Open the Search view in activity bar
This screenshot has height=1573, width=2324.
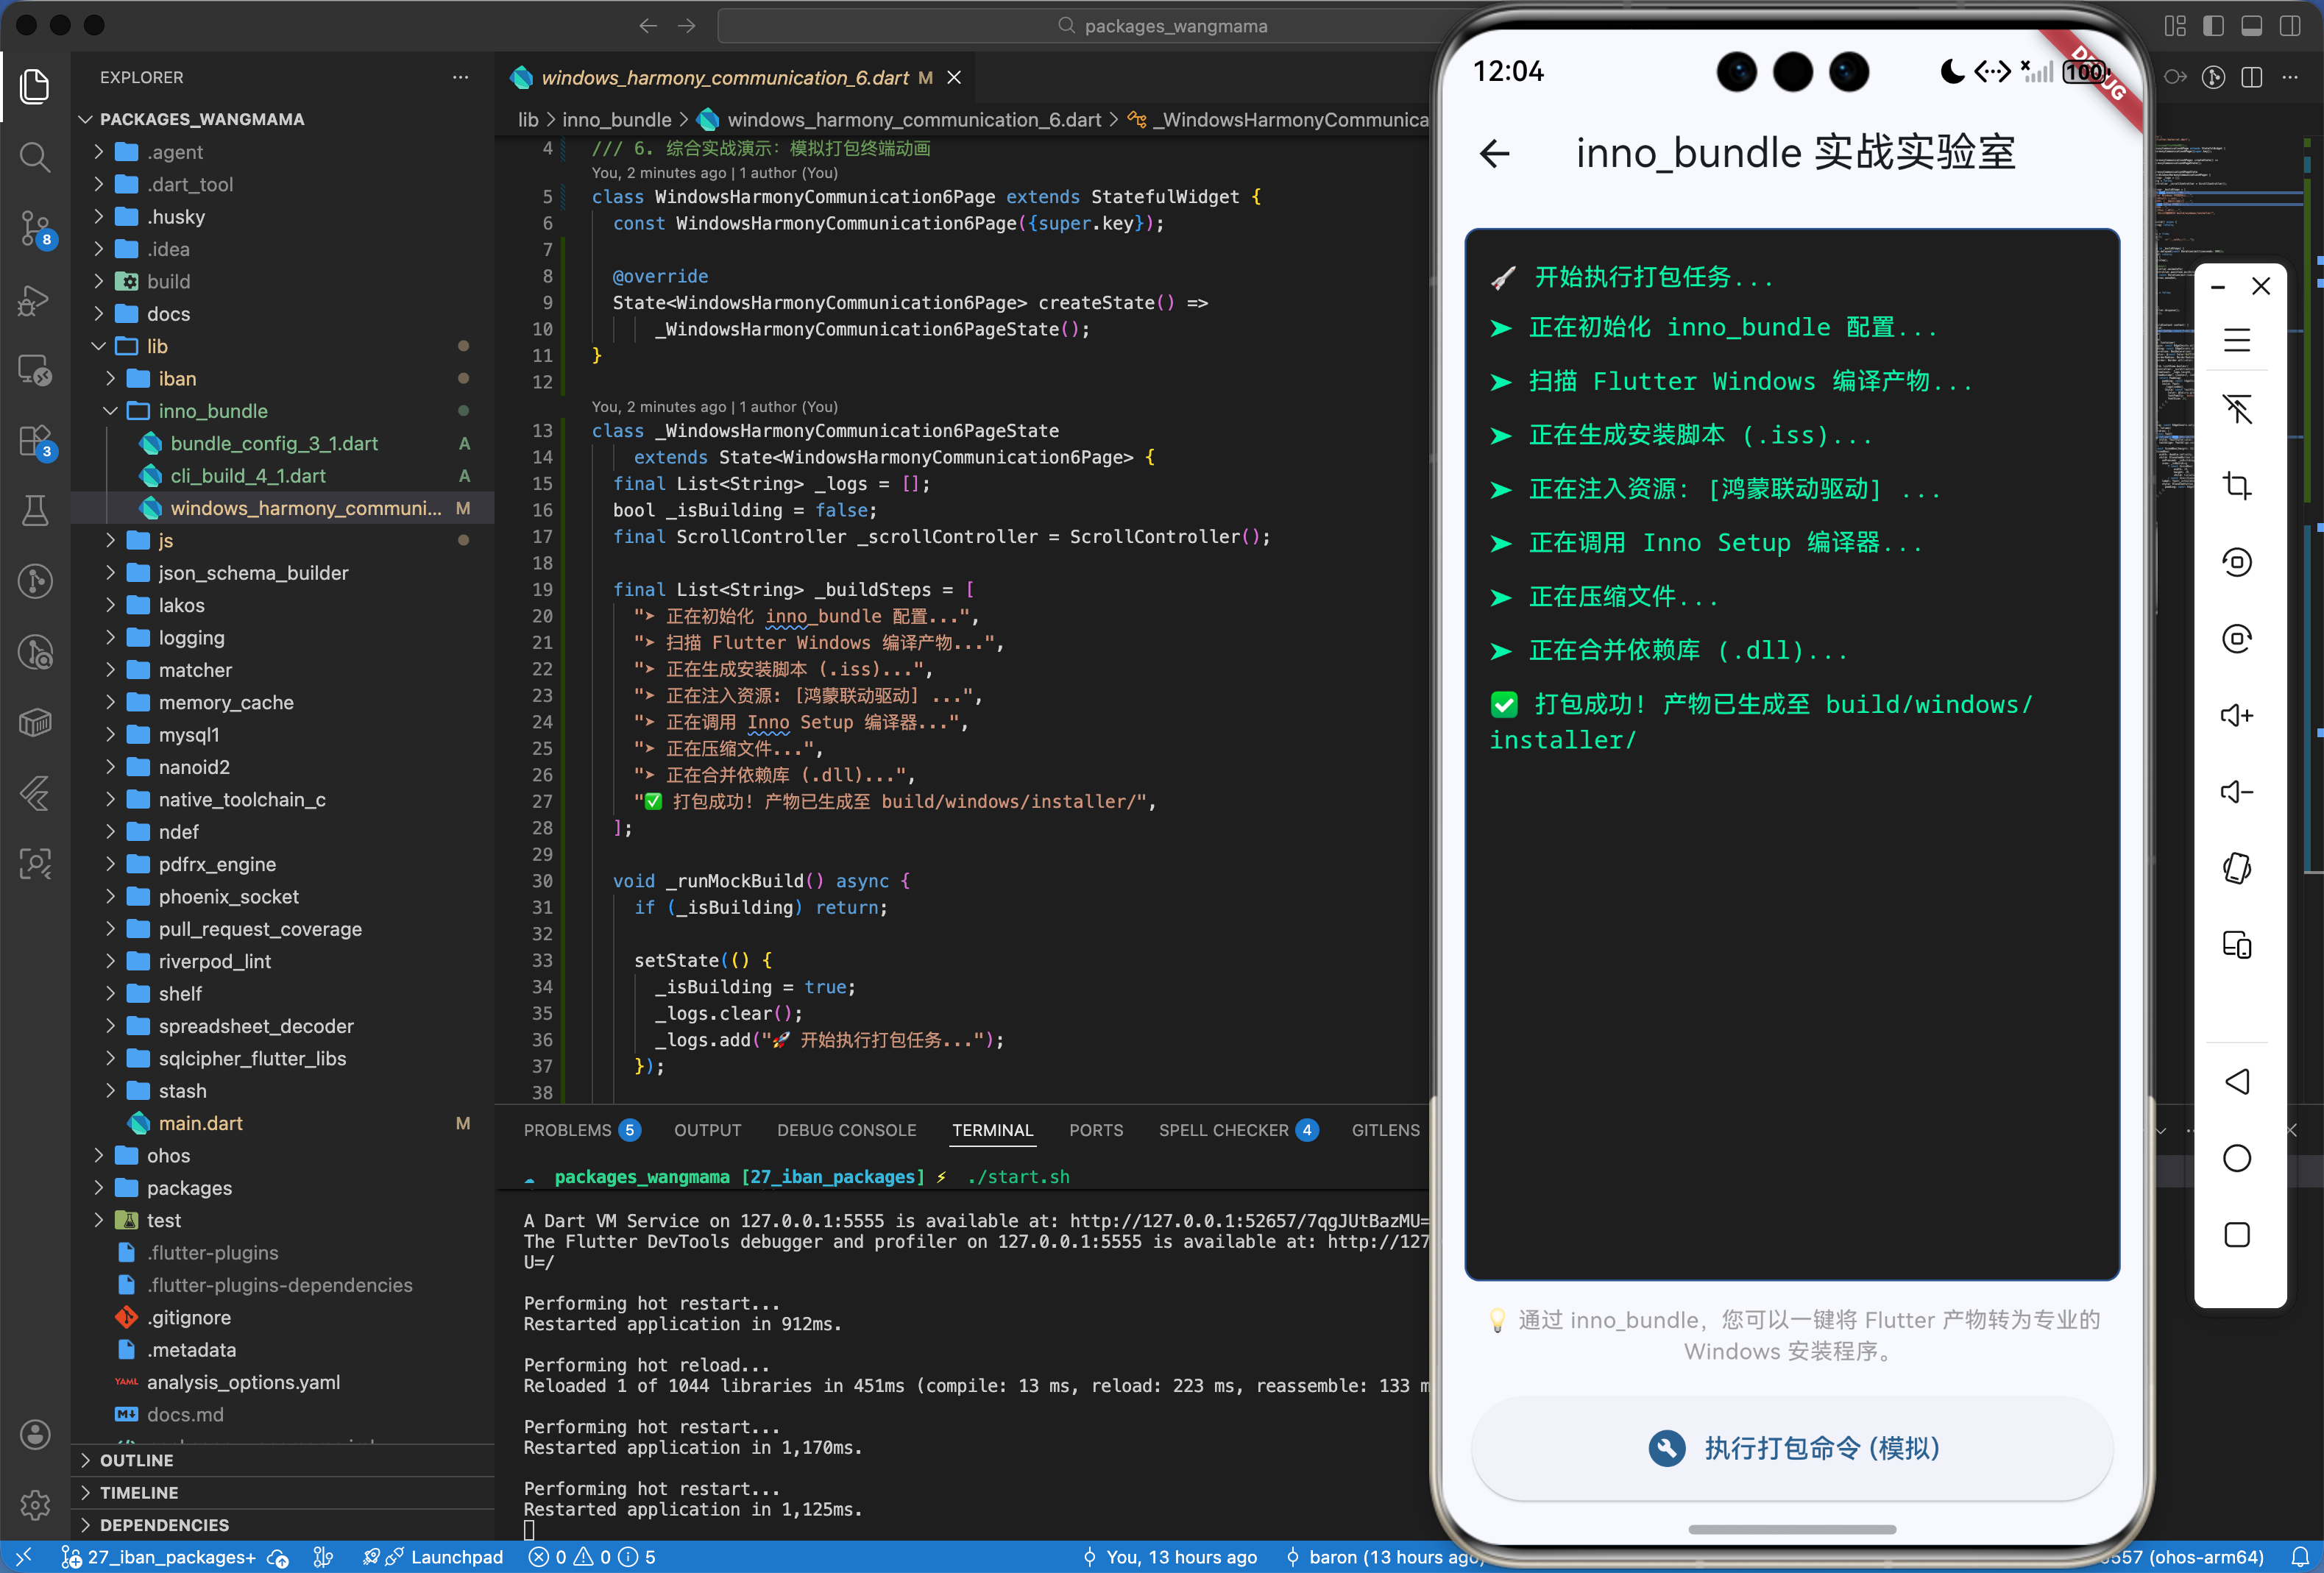35,157
